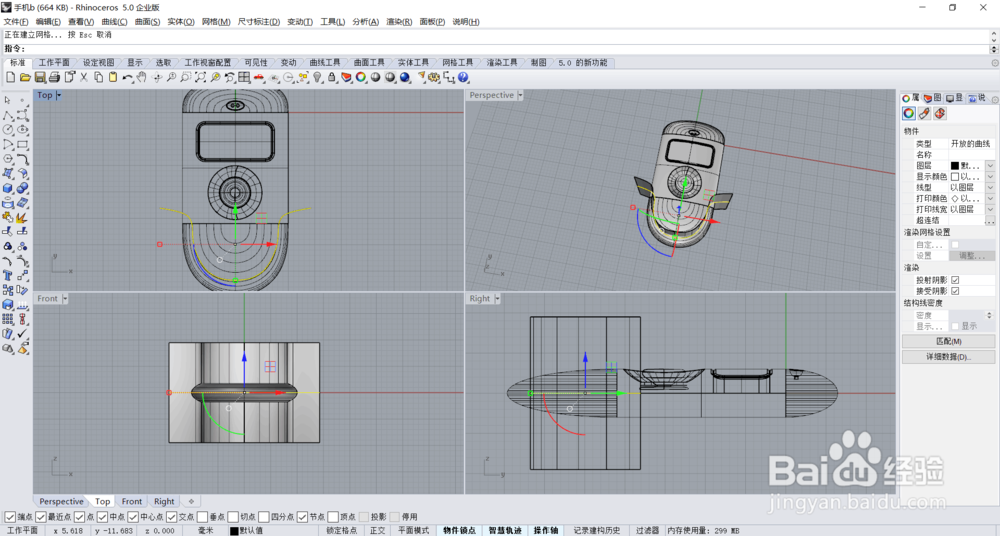Open the 打印线宽 dropdown
This screenshot has height=536, width=1000.
(990, 209)
